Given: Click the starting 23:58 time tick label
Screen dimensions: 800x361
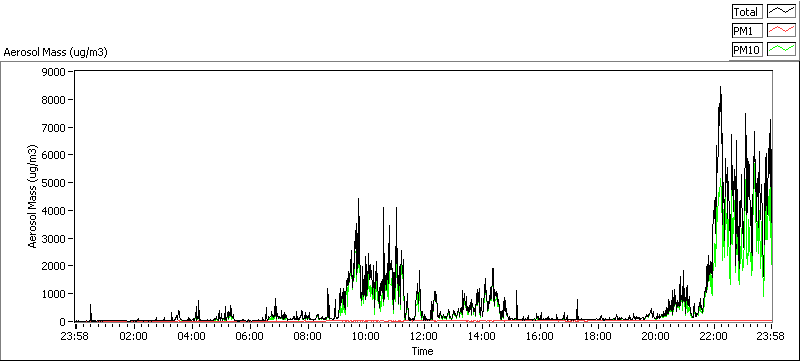Looking at the screenshot, I should tap(75, 337).
